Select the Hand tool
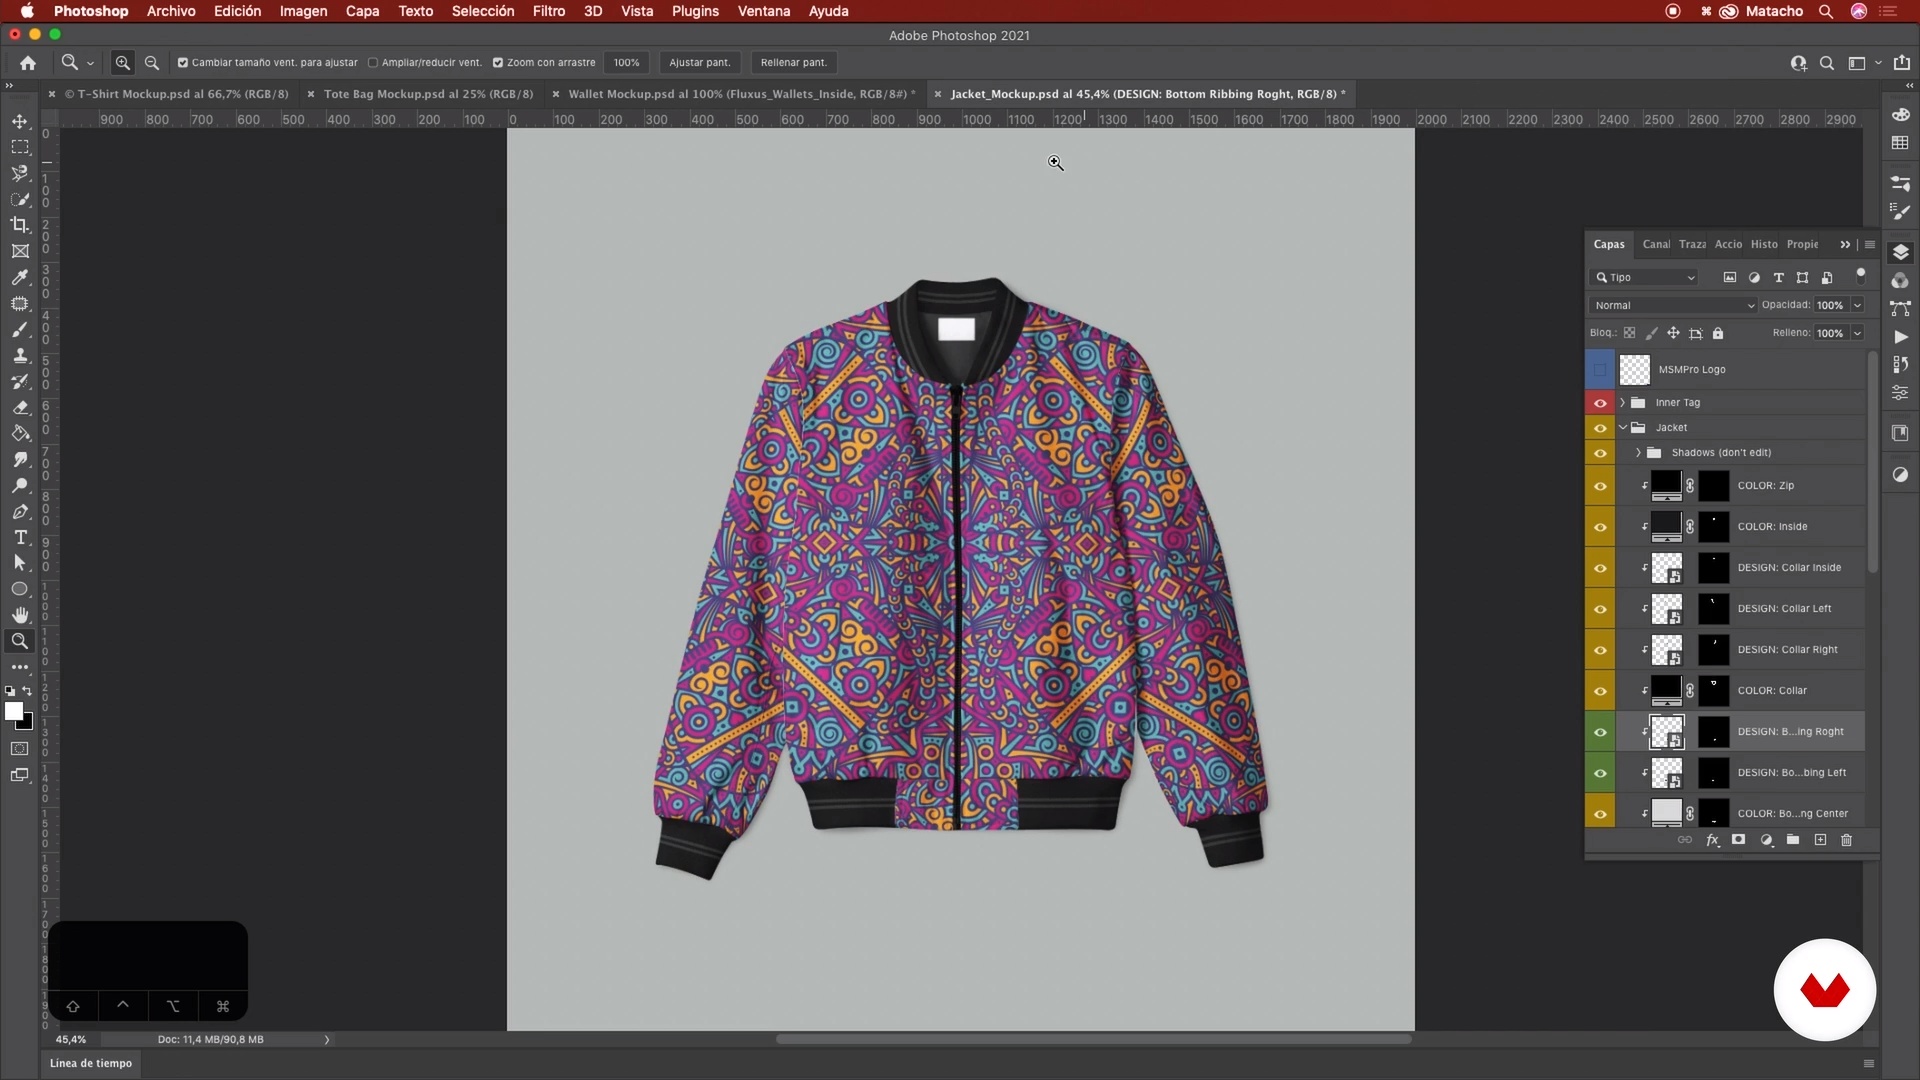 coord(20,615)
